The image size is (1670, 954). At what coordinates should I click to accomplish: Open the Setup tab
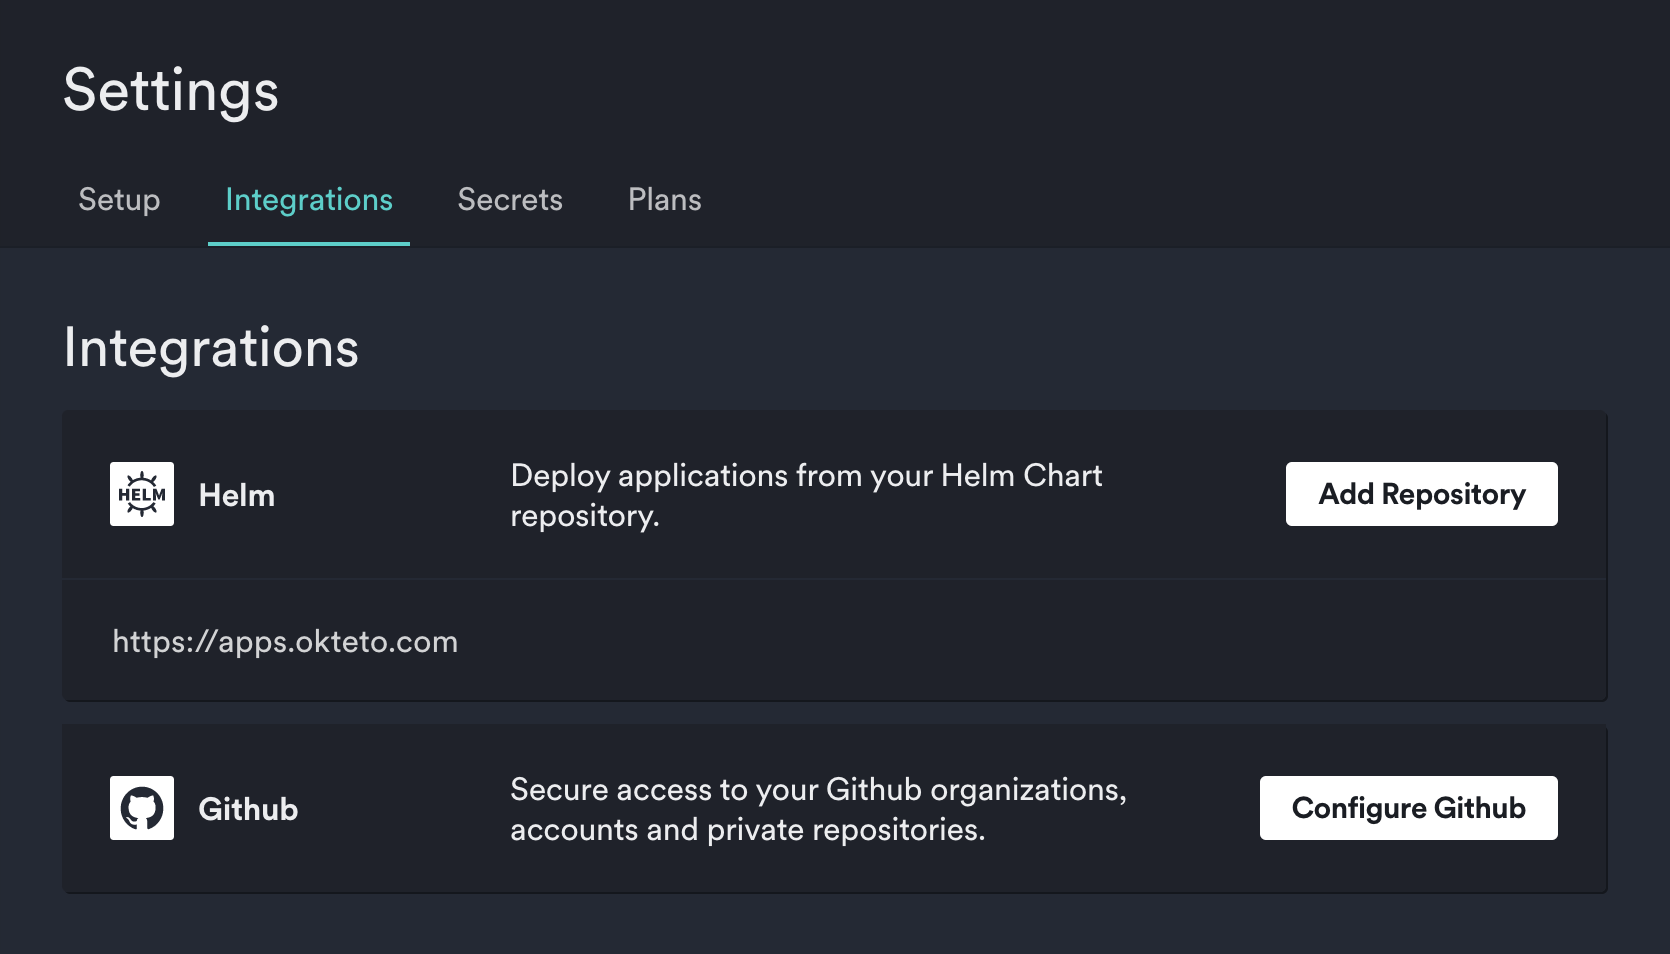pyautogui.click(x=119, y=200)
